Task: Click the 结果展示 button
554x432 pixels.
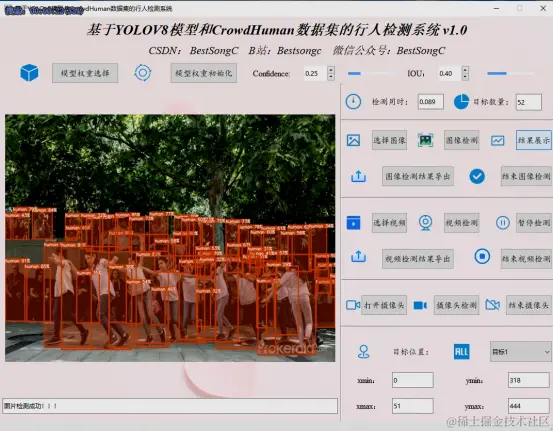Action: tap(534, 140)
